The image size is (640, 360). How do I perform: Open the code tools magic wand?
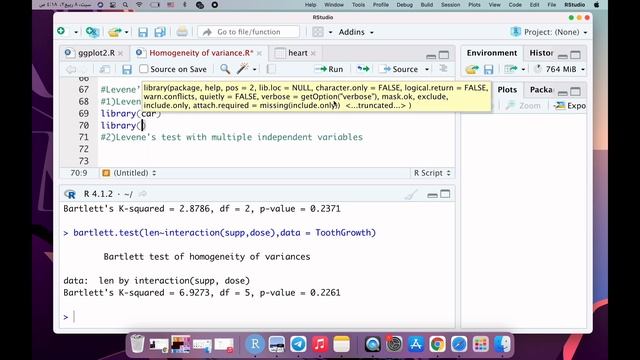[242, 69]
